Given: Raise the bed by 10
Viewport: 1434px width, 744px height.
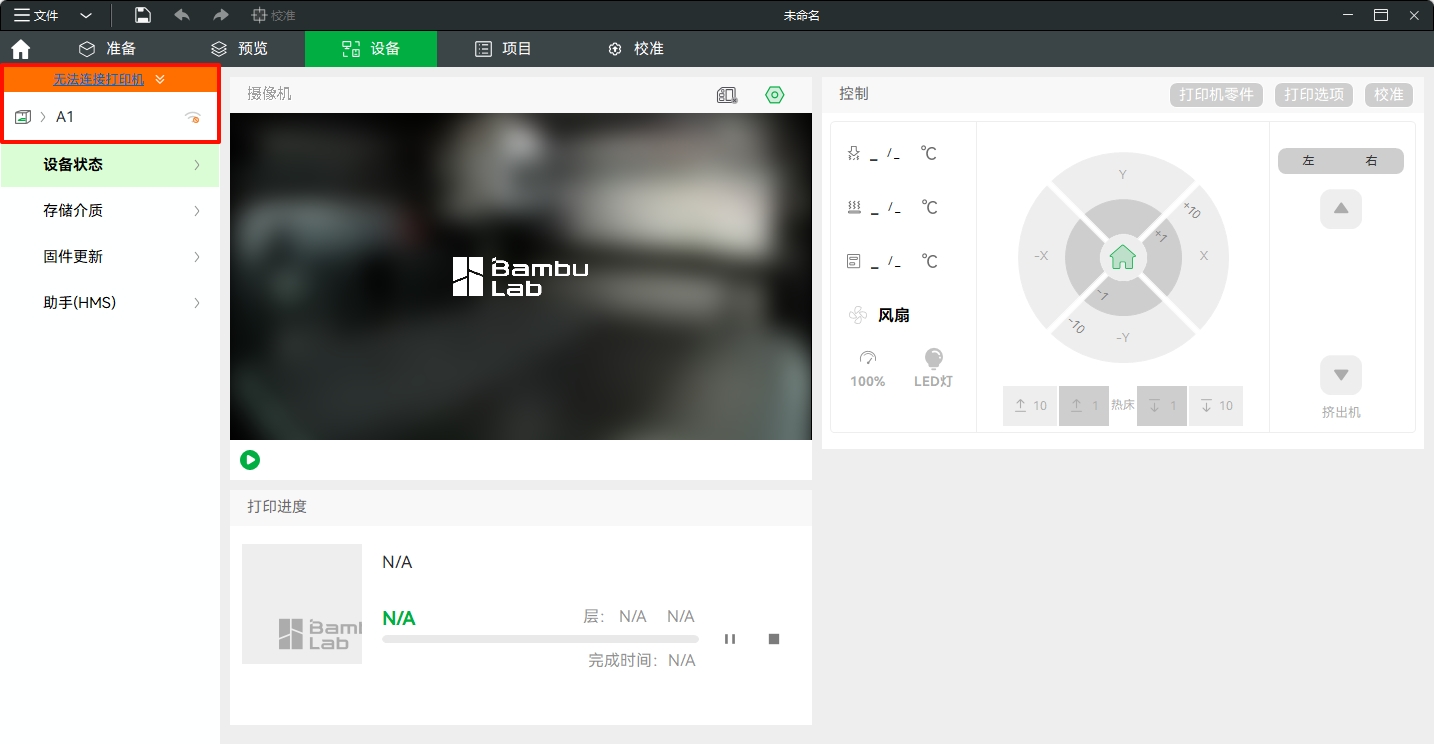Looking at the screenshot, I should click(x=1030, y=406).
